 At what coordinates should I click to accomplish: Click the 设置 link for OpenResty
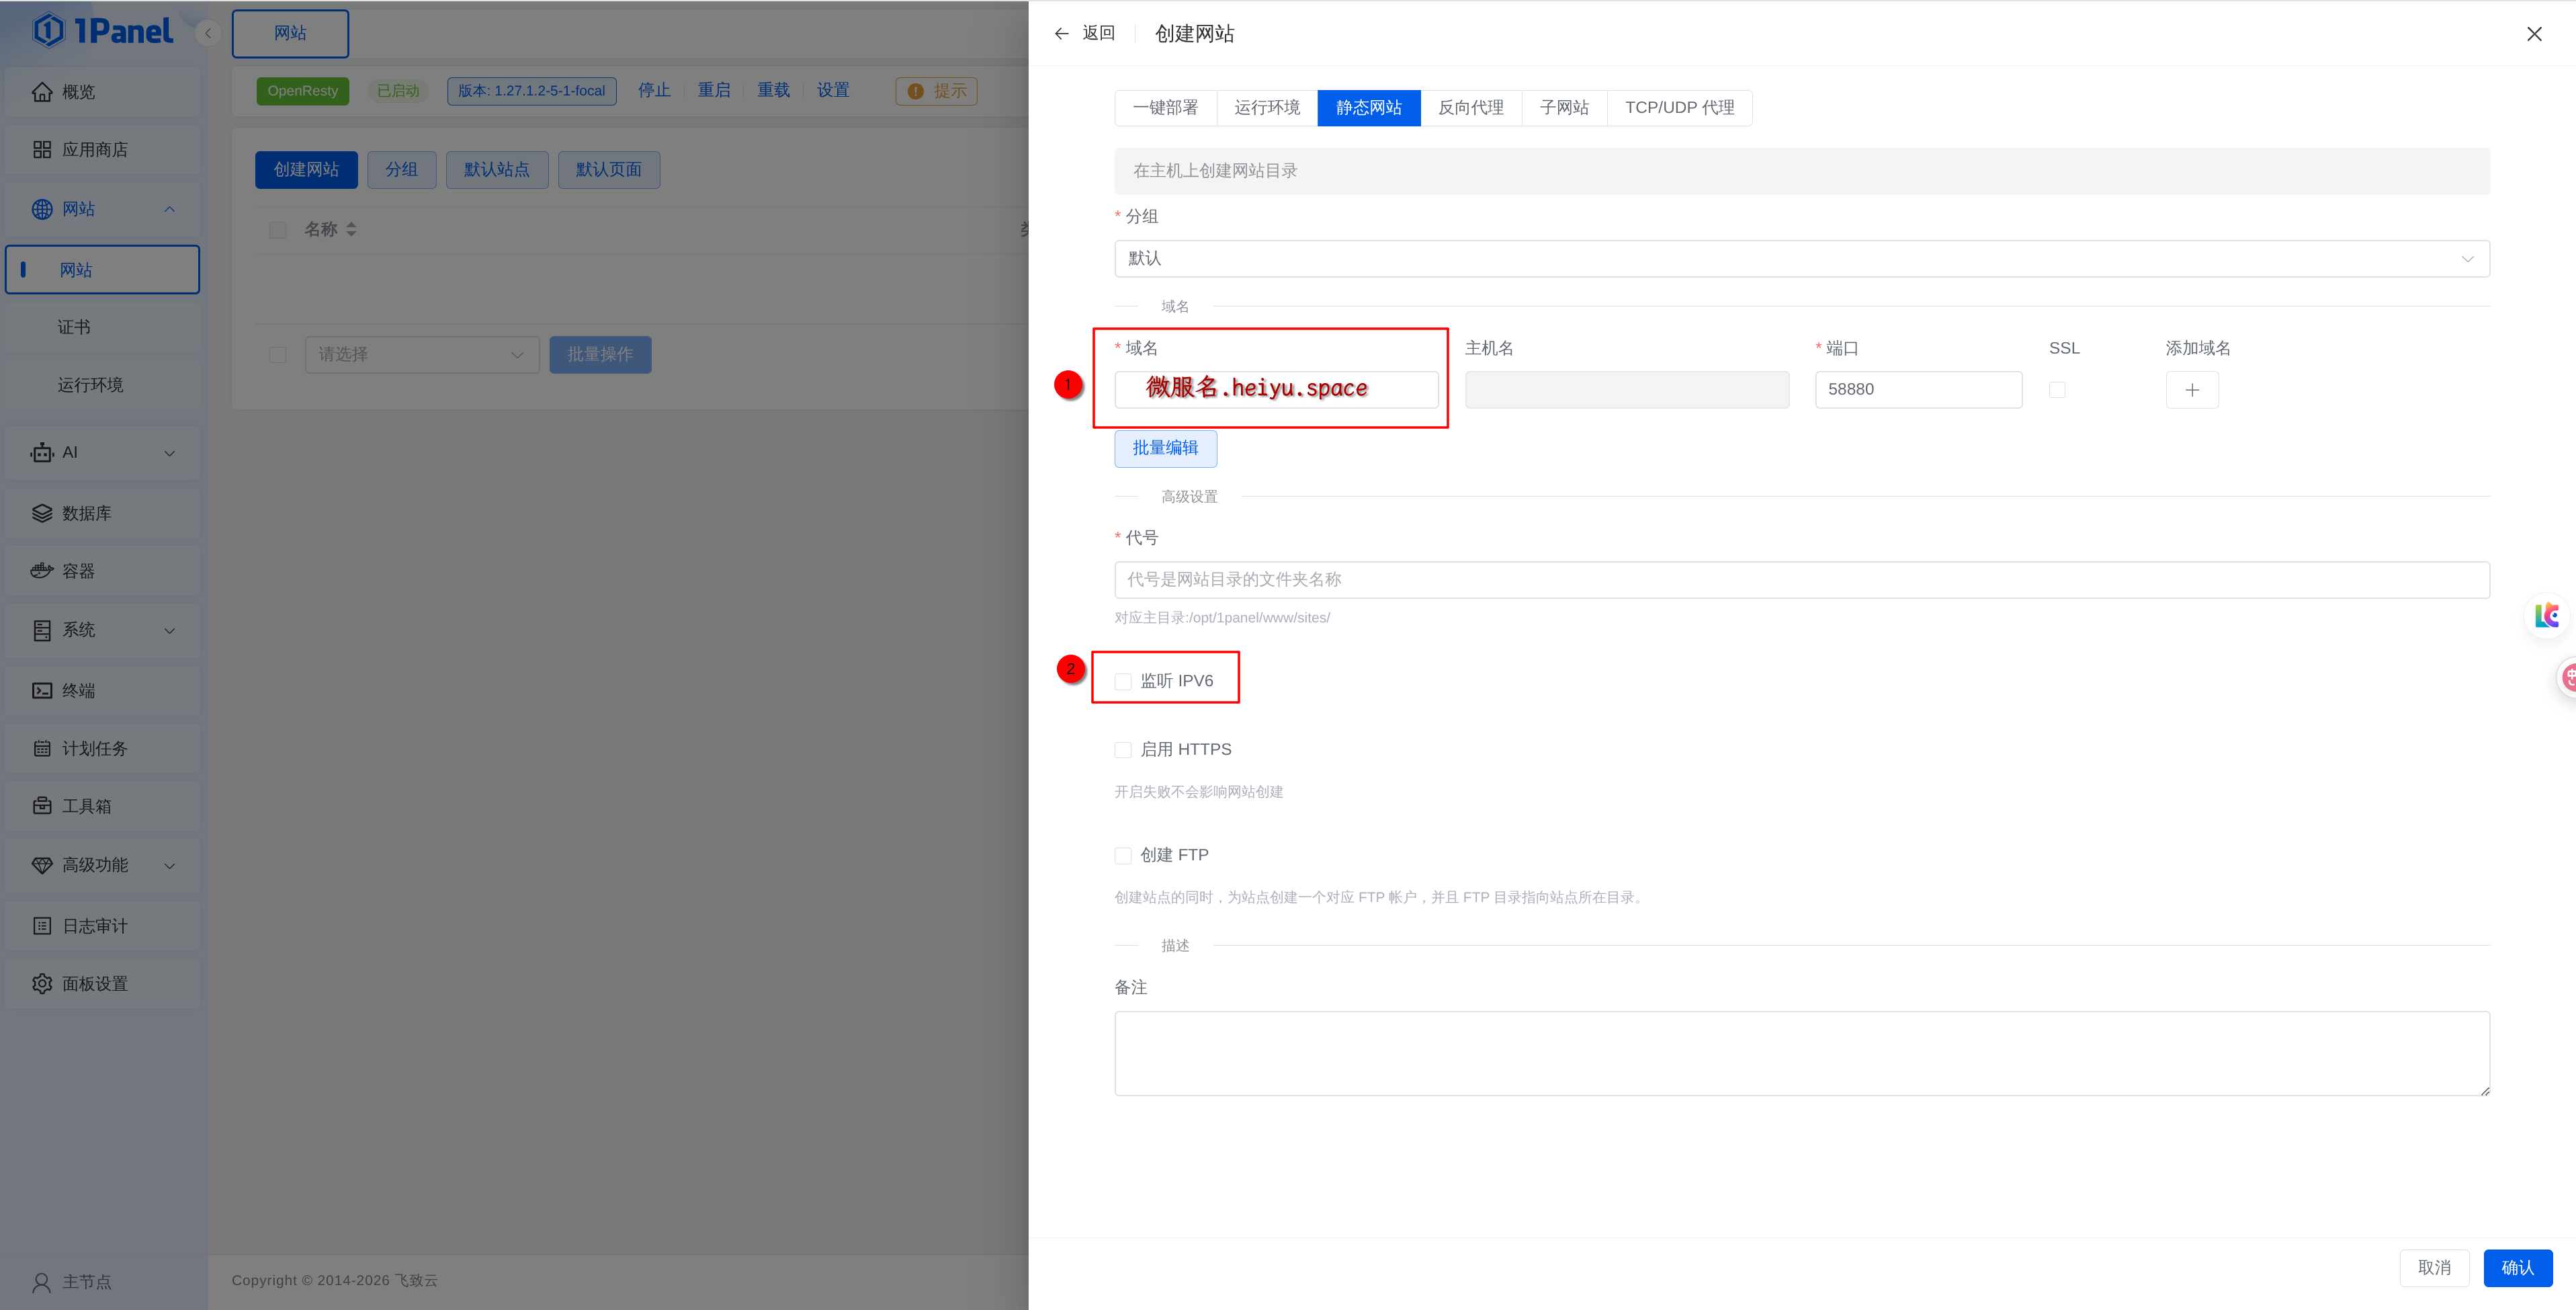point(833,91)
